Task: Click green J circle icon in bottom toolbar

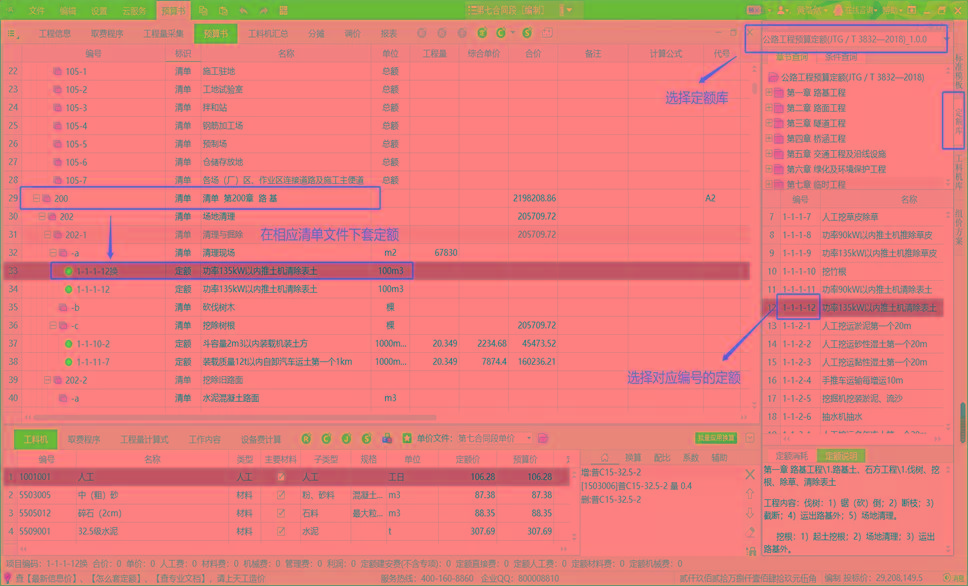Action: point(346,438)
